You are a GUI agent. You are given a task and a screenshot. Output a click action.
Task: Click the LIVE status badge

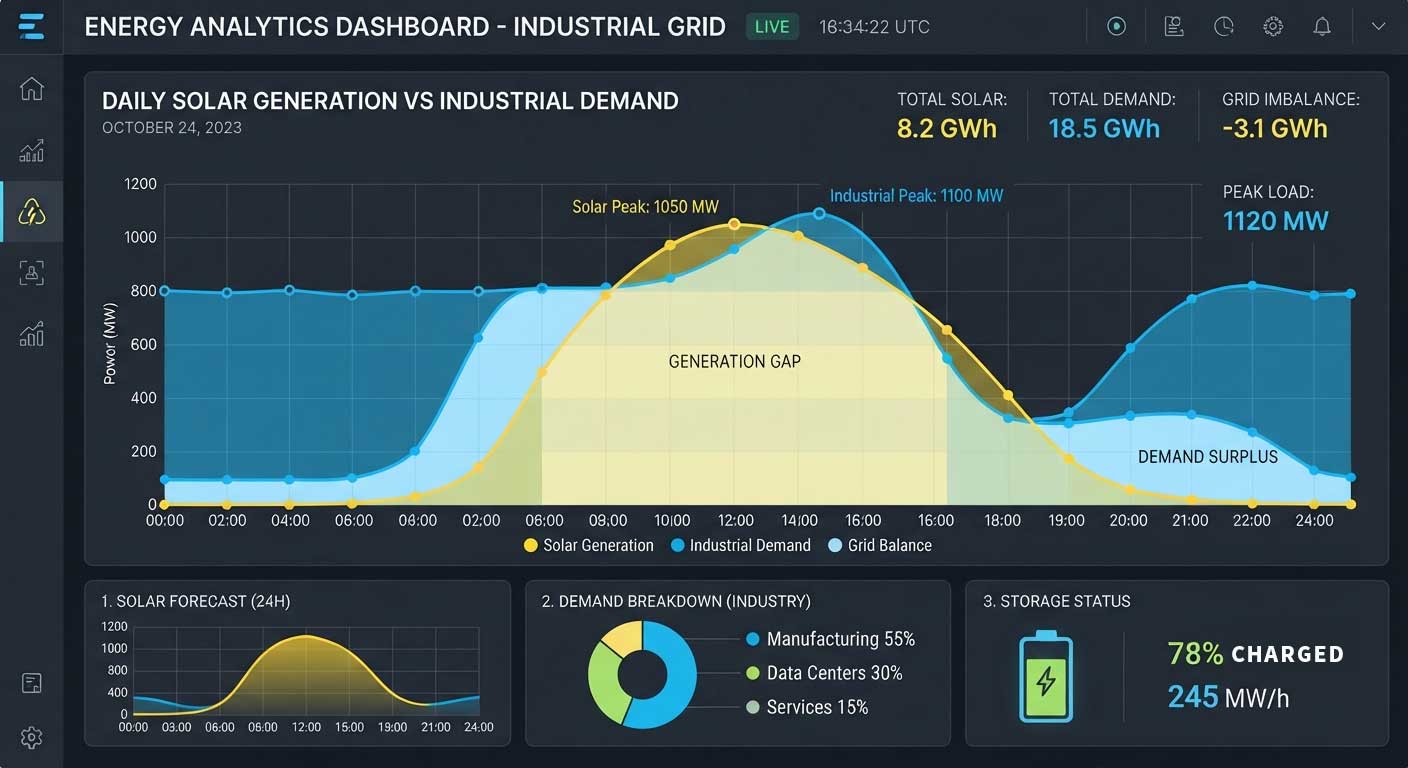772,27
